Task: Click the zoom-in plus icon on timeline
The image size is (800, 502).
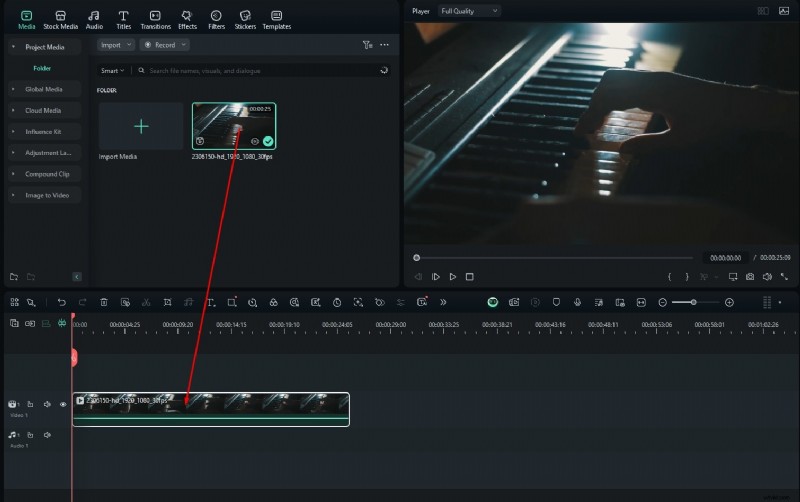Action: 729,302
